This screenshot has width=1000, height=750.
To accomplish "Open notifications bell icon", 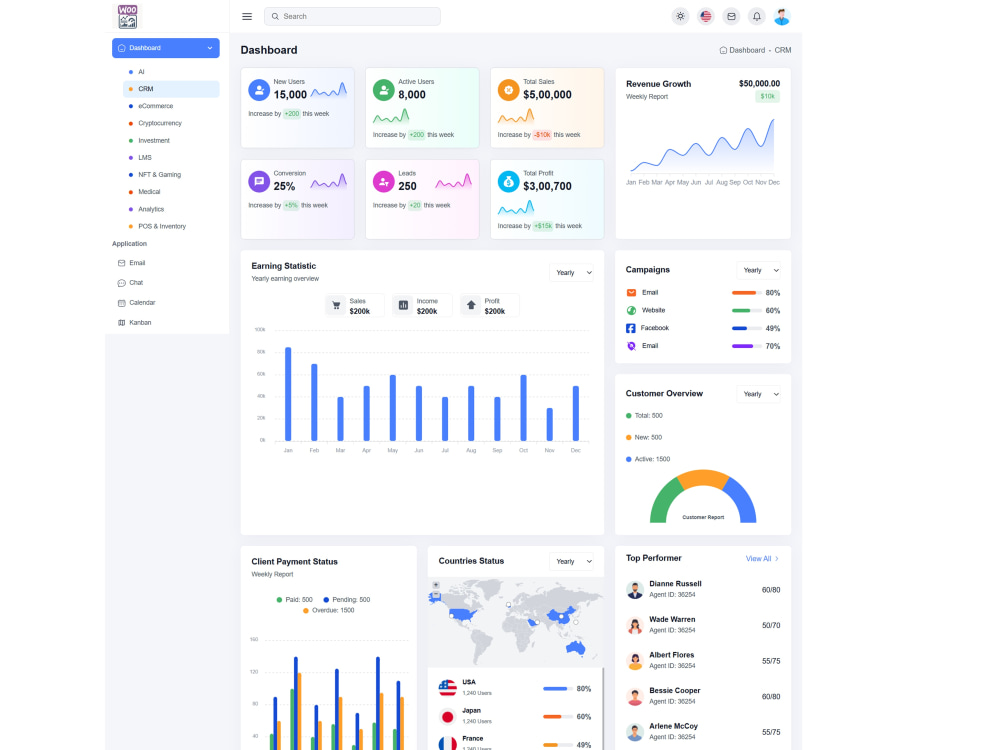I will click(757, 17).
